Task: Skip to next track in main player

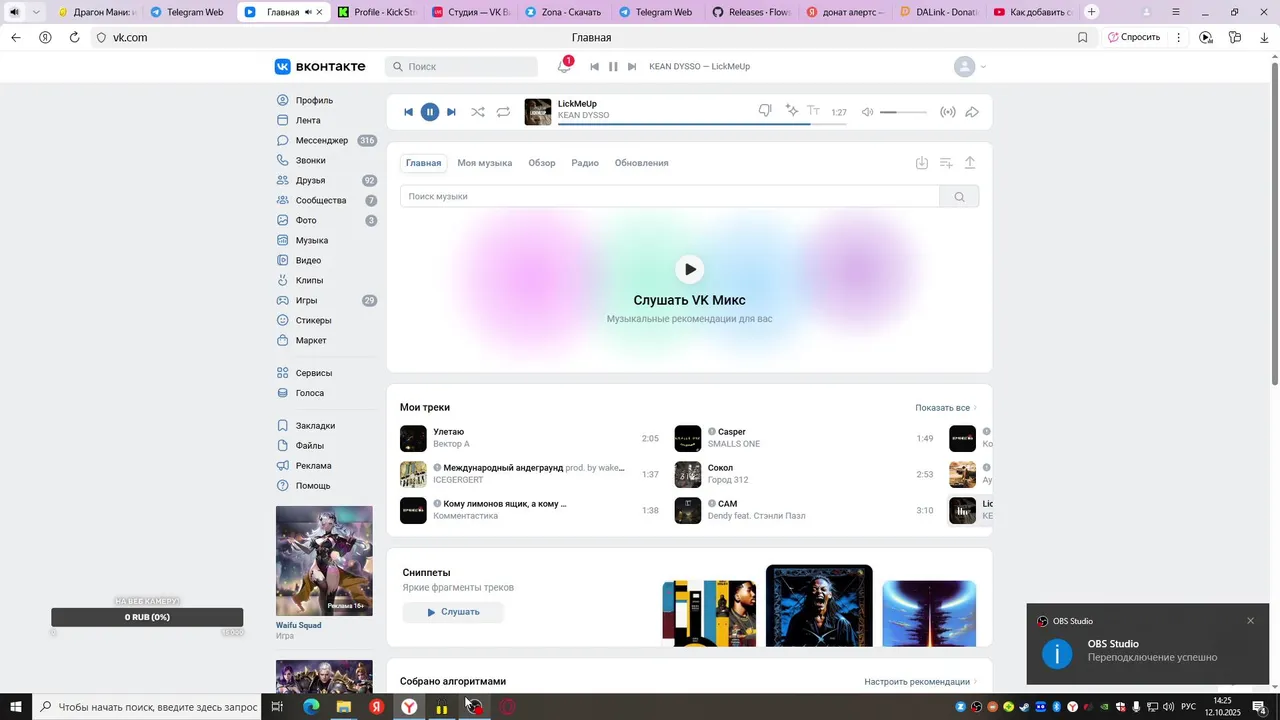Action: [x=451, y=112]
